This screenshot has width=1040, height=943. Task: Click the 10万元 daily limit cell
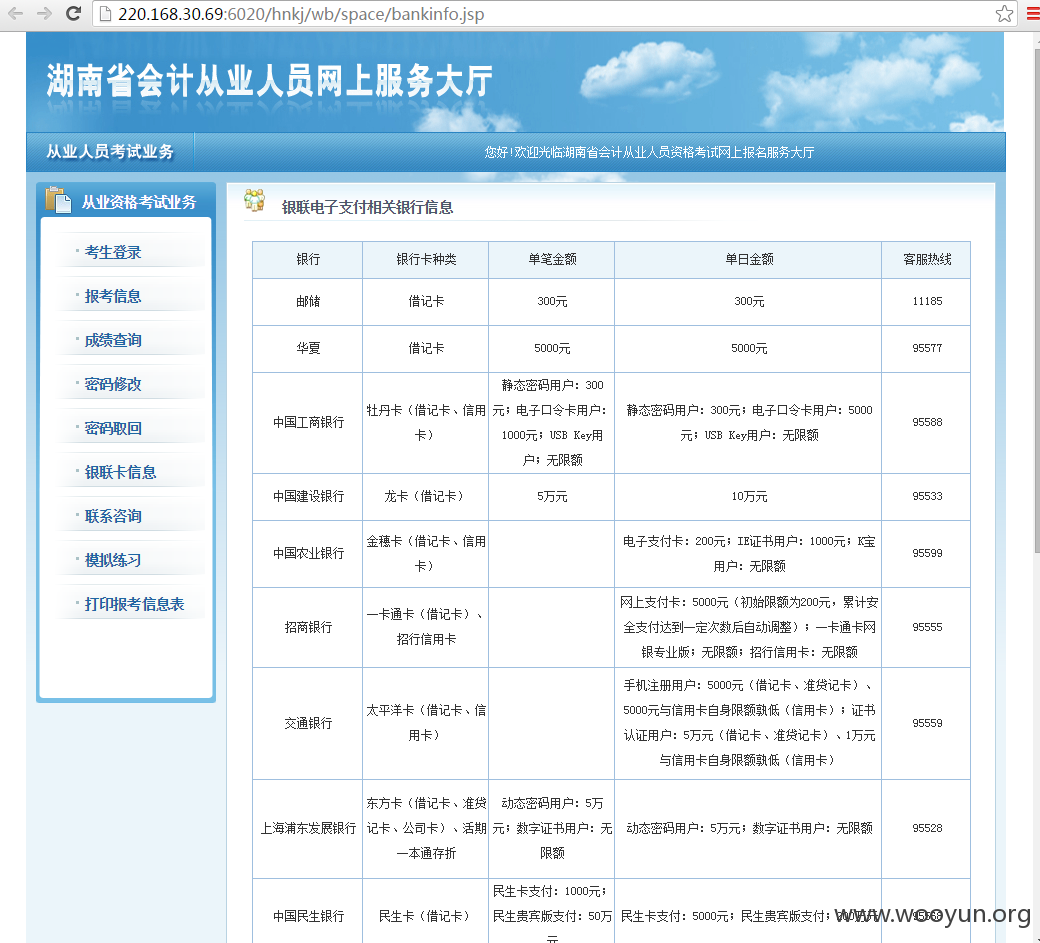[x=749, y=497]
